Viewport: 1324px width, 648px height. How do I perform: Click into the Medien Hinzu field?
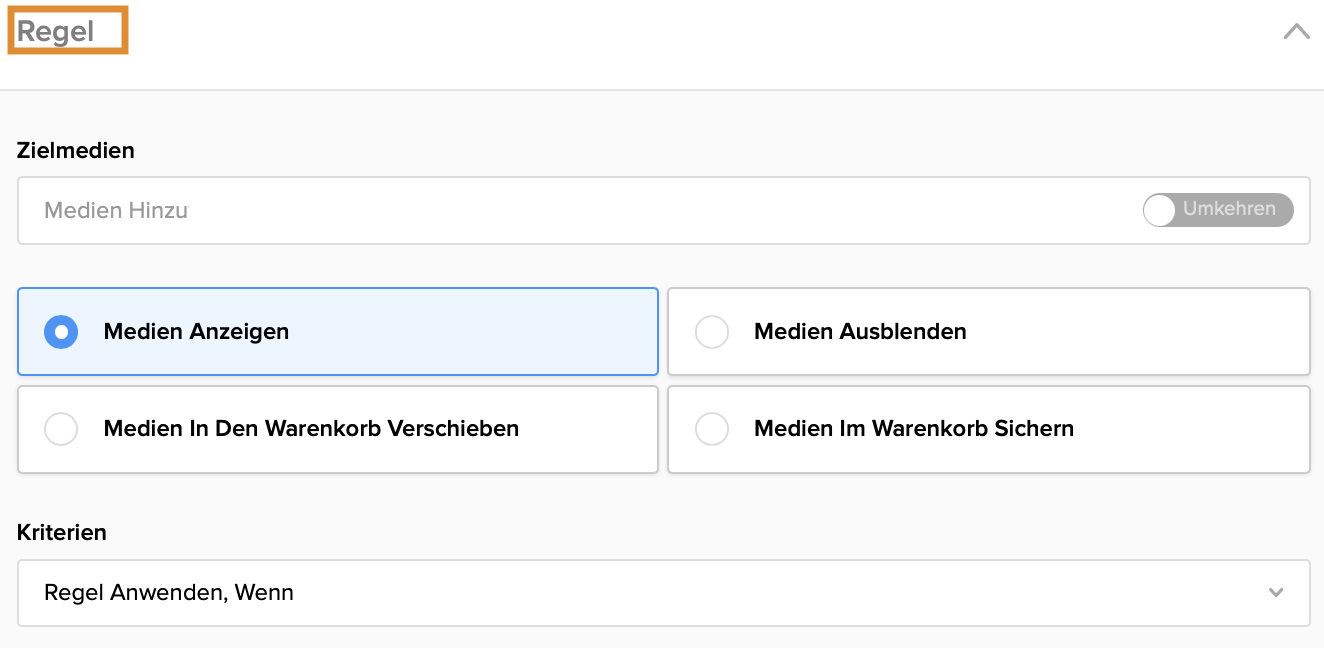coord(116,211)
